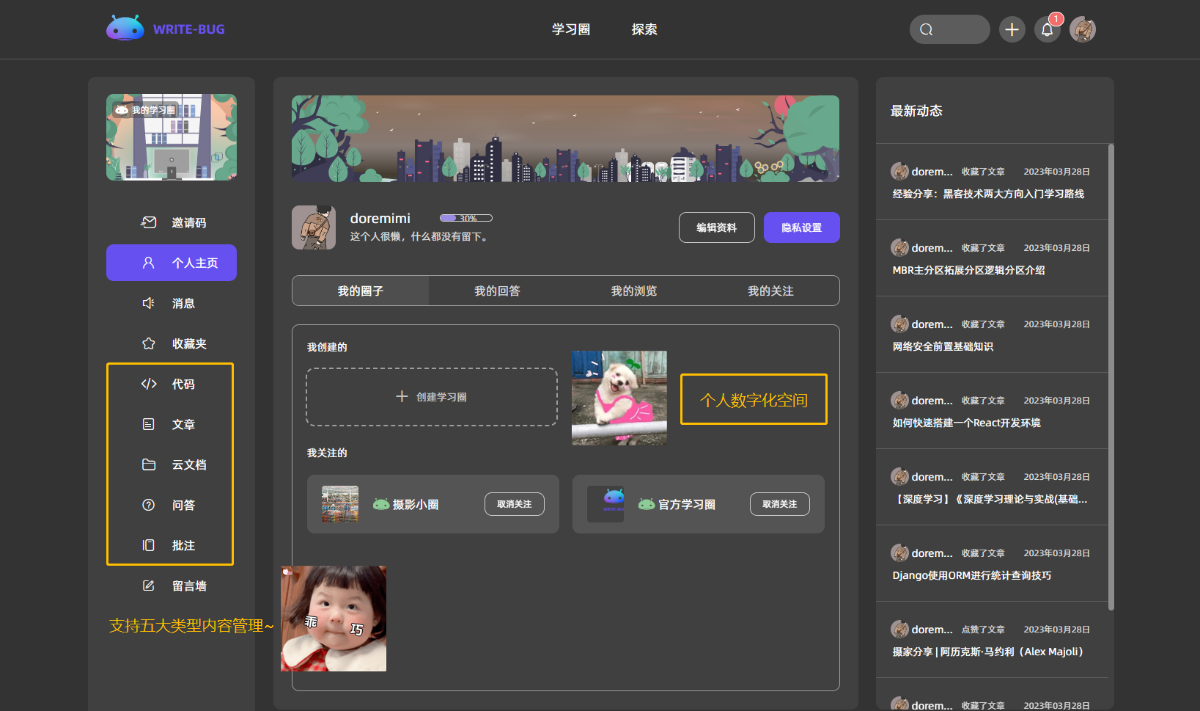Click avatar beside 经验分享 feed entry
The width and height of the screenshot is (1200, 711).
click(899, 171)
